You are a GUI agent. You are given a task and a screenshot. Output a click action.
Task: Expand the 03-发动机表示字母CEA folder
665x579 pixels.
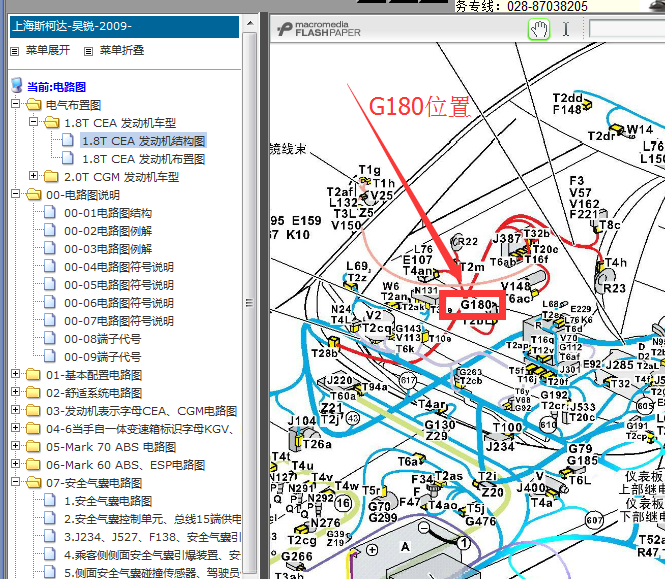tap(16, 410)
